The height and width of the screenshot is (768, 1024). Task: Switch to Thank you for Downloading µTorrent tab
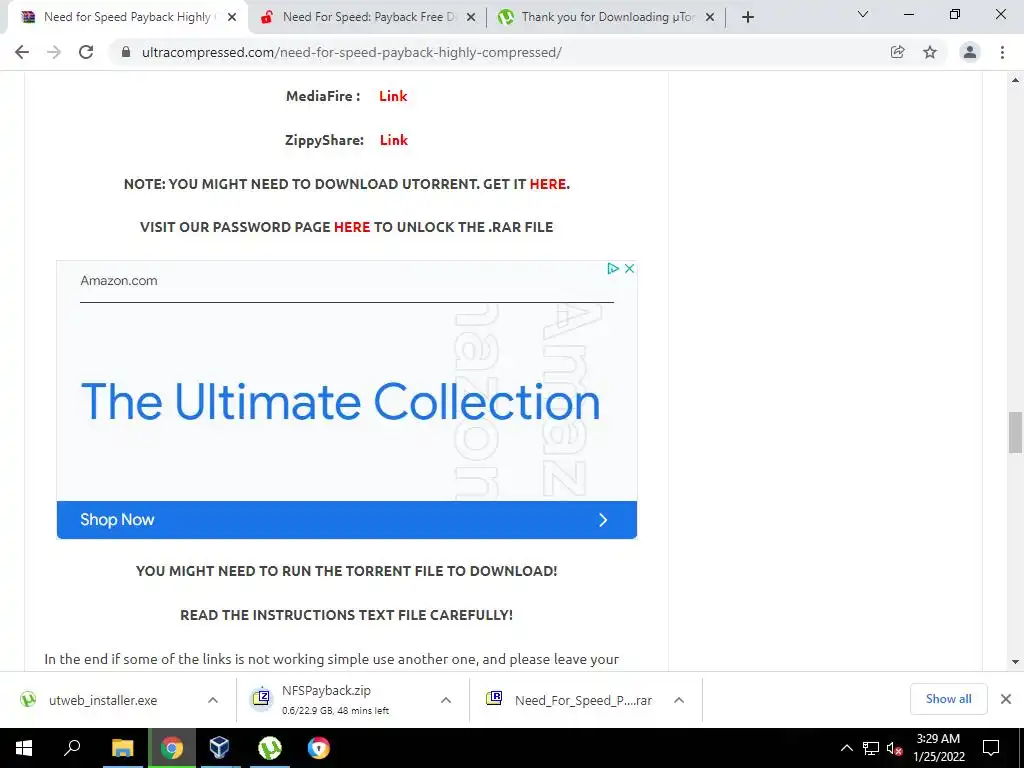(604, 17)
